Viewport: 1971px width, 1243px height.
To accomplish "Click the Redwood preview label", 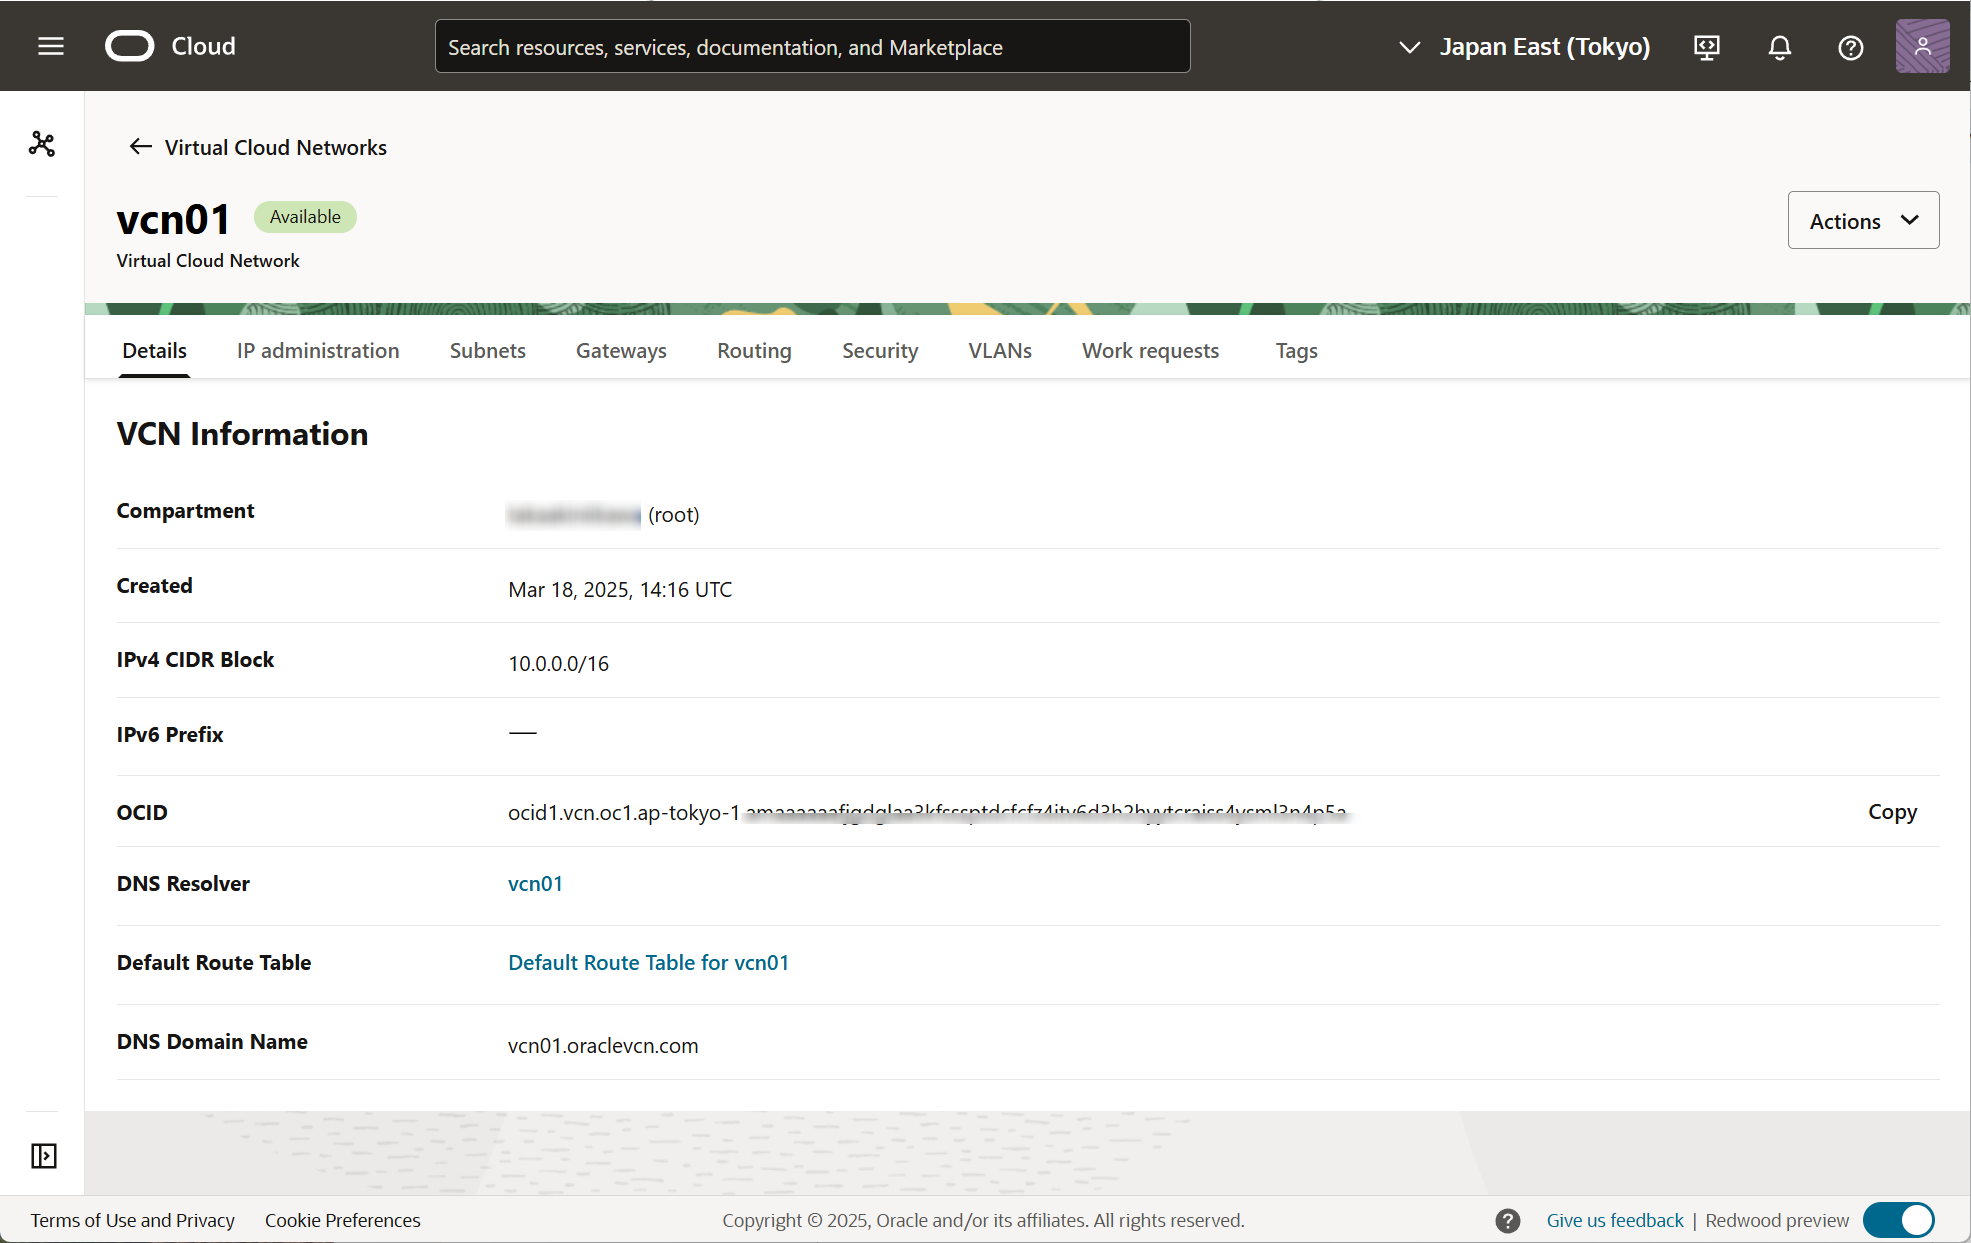I will click(x=1777, y=1220).
